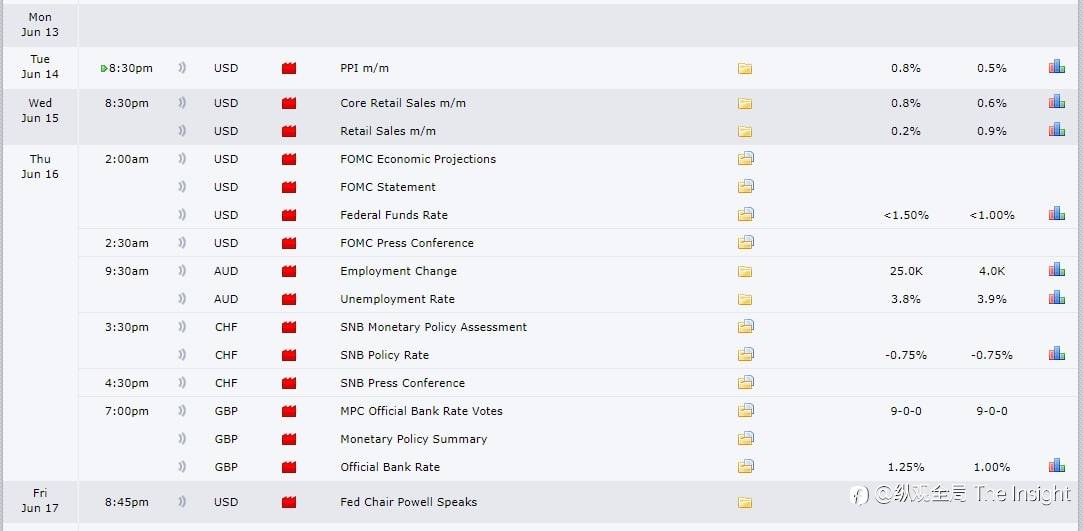Toggle the alert speaker for FOMC Press Conference
Screen dimensions: 1083x531
[183, 243]
